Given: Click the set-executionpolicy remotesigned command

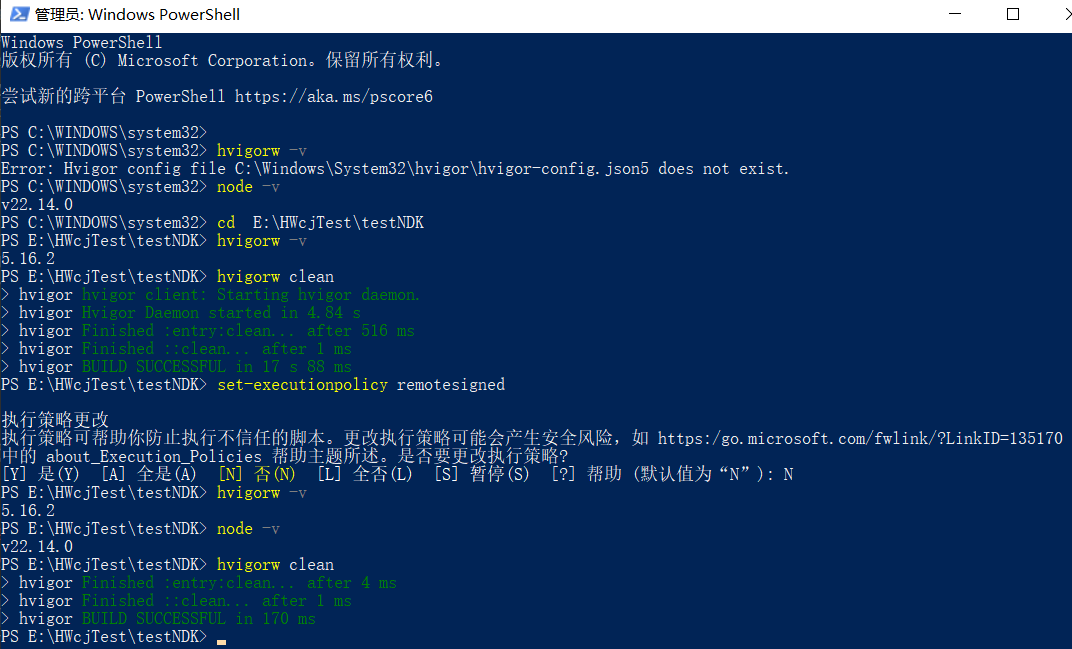Looking at the screenshot, I should 361,384.
